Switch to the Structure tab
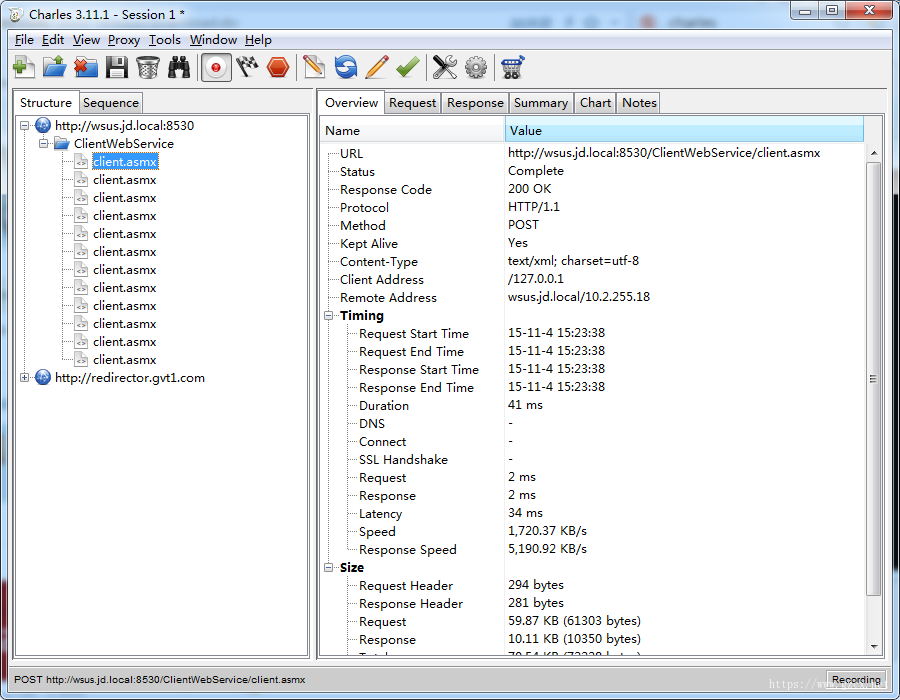This screenshot has height=700, width=900. pyautogui.click(x=46, y=103)
